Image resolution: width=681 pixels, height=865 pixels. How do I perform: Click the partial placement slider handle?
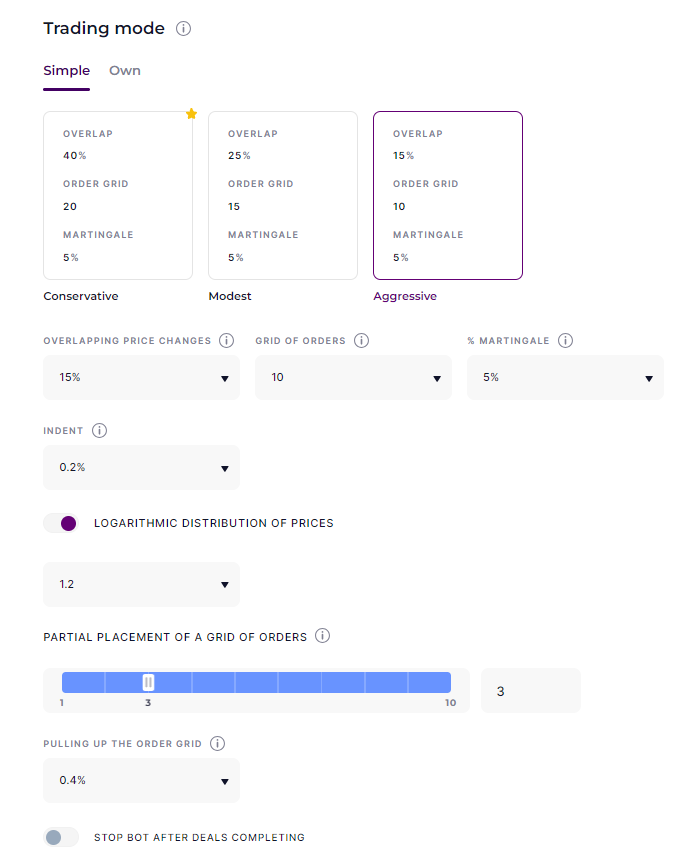148,682
